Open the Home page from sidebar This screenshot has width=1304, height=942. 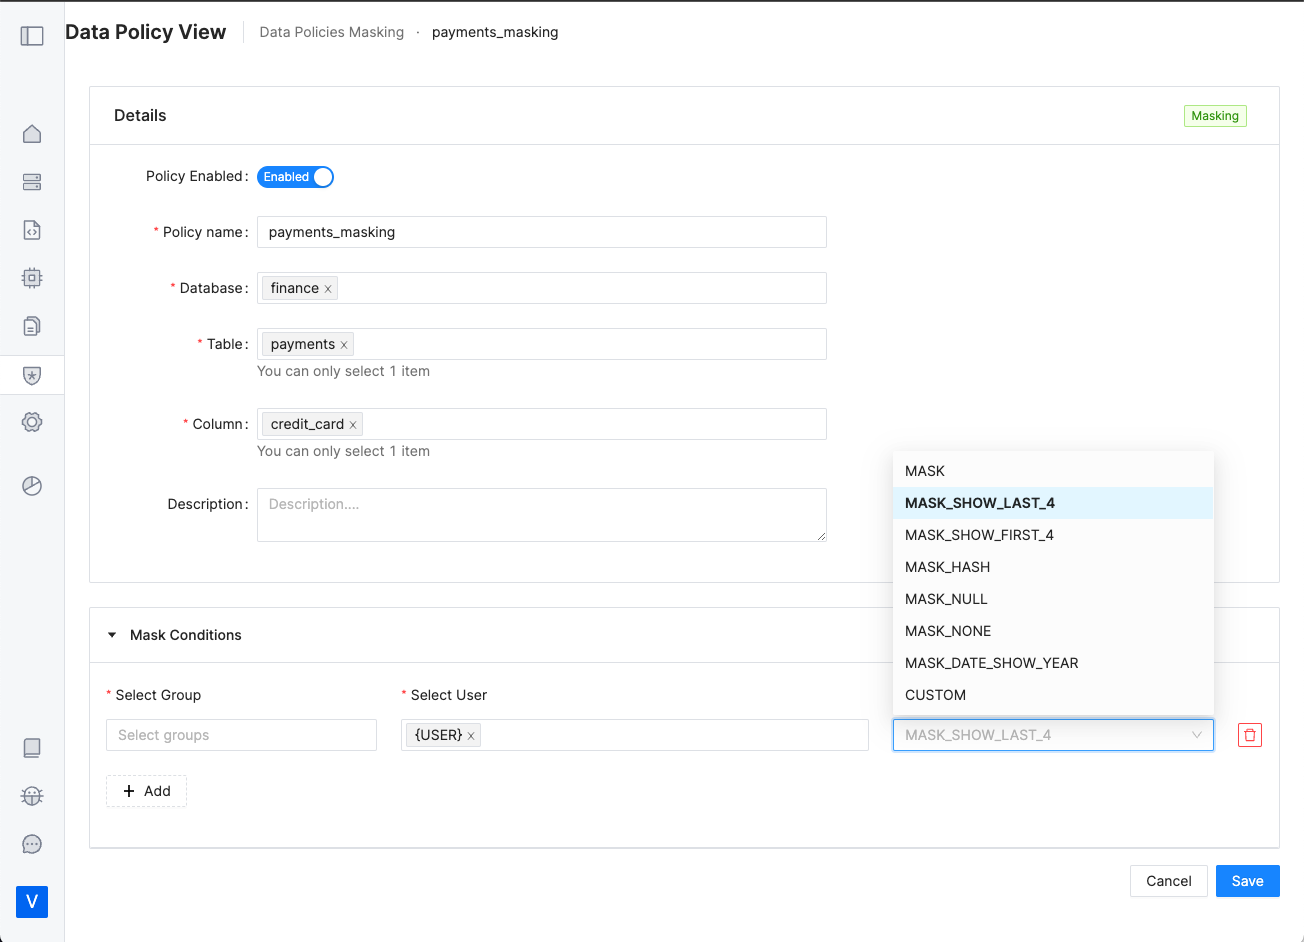click(31, 133)
